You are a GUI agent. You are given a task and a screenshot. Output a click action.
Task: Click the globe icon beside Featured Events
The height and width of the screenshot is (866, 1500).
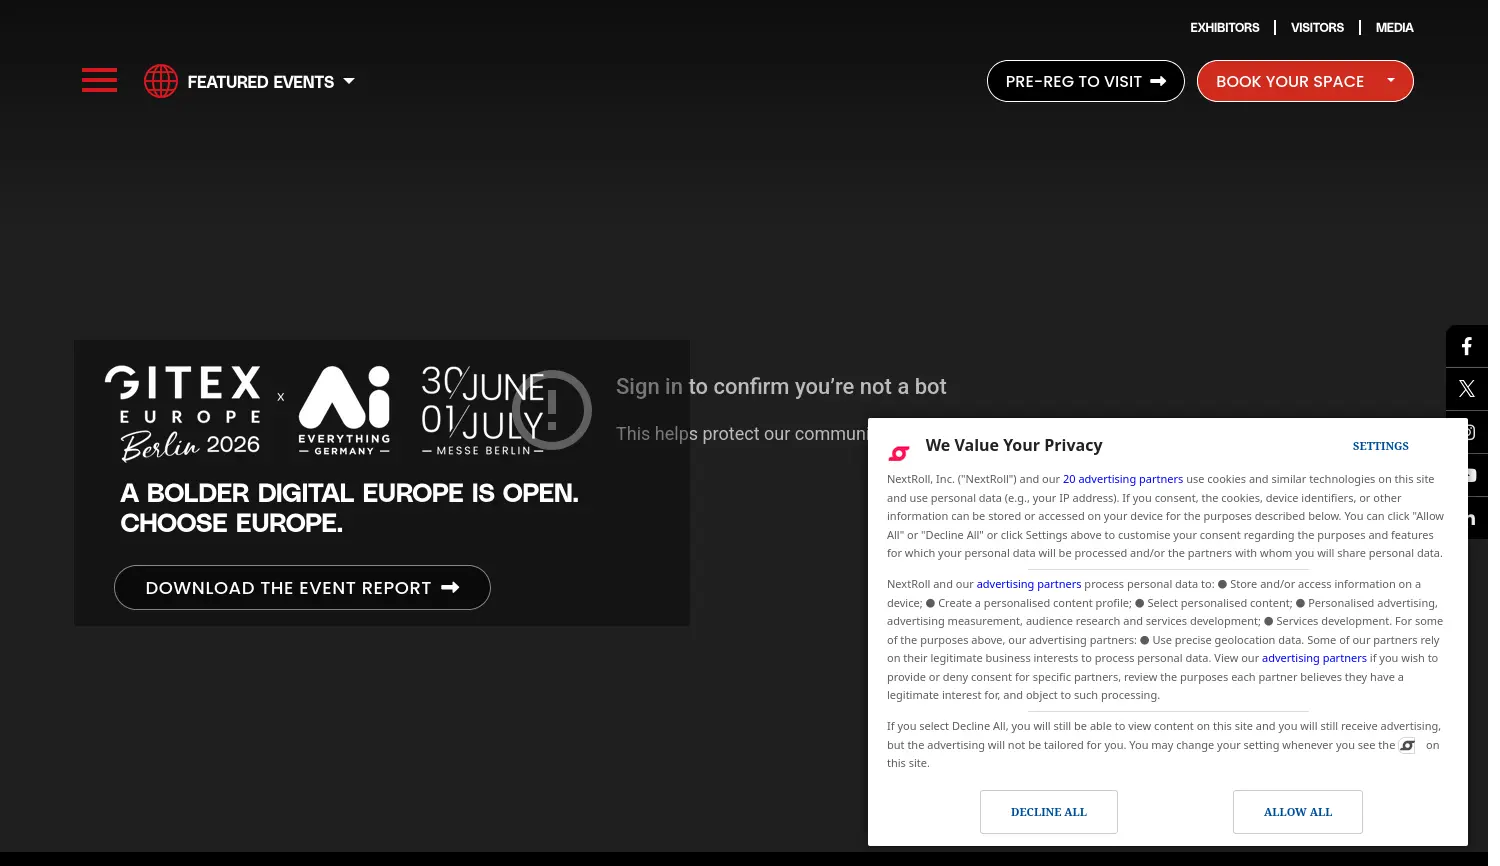[x=161, y=81]
